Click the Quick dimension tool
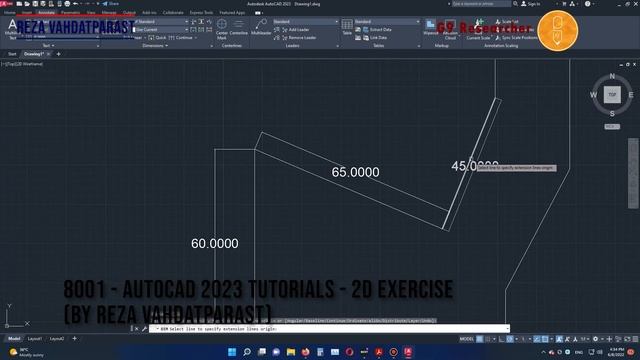640x360 pixels. 158,38
